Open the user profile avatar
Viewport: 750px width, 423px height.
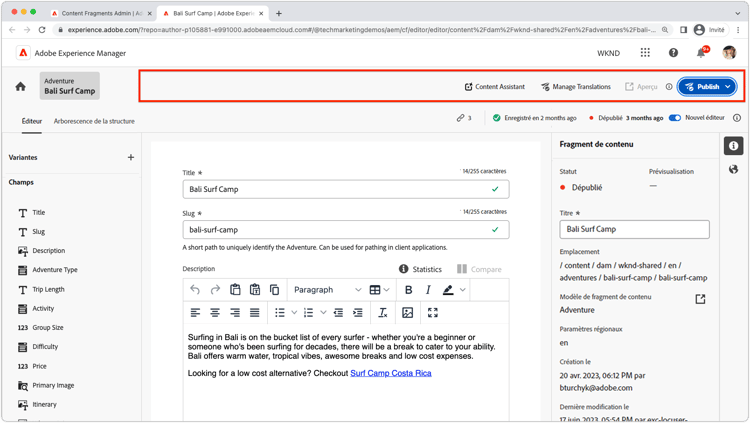coord(729,53)
